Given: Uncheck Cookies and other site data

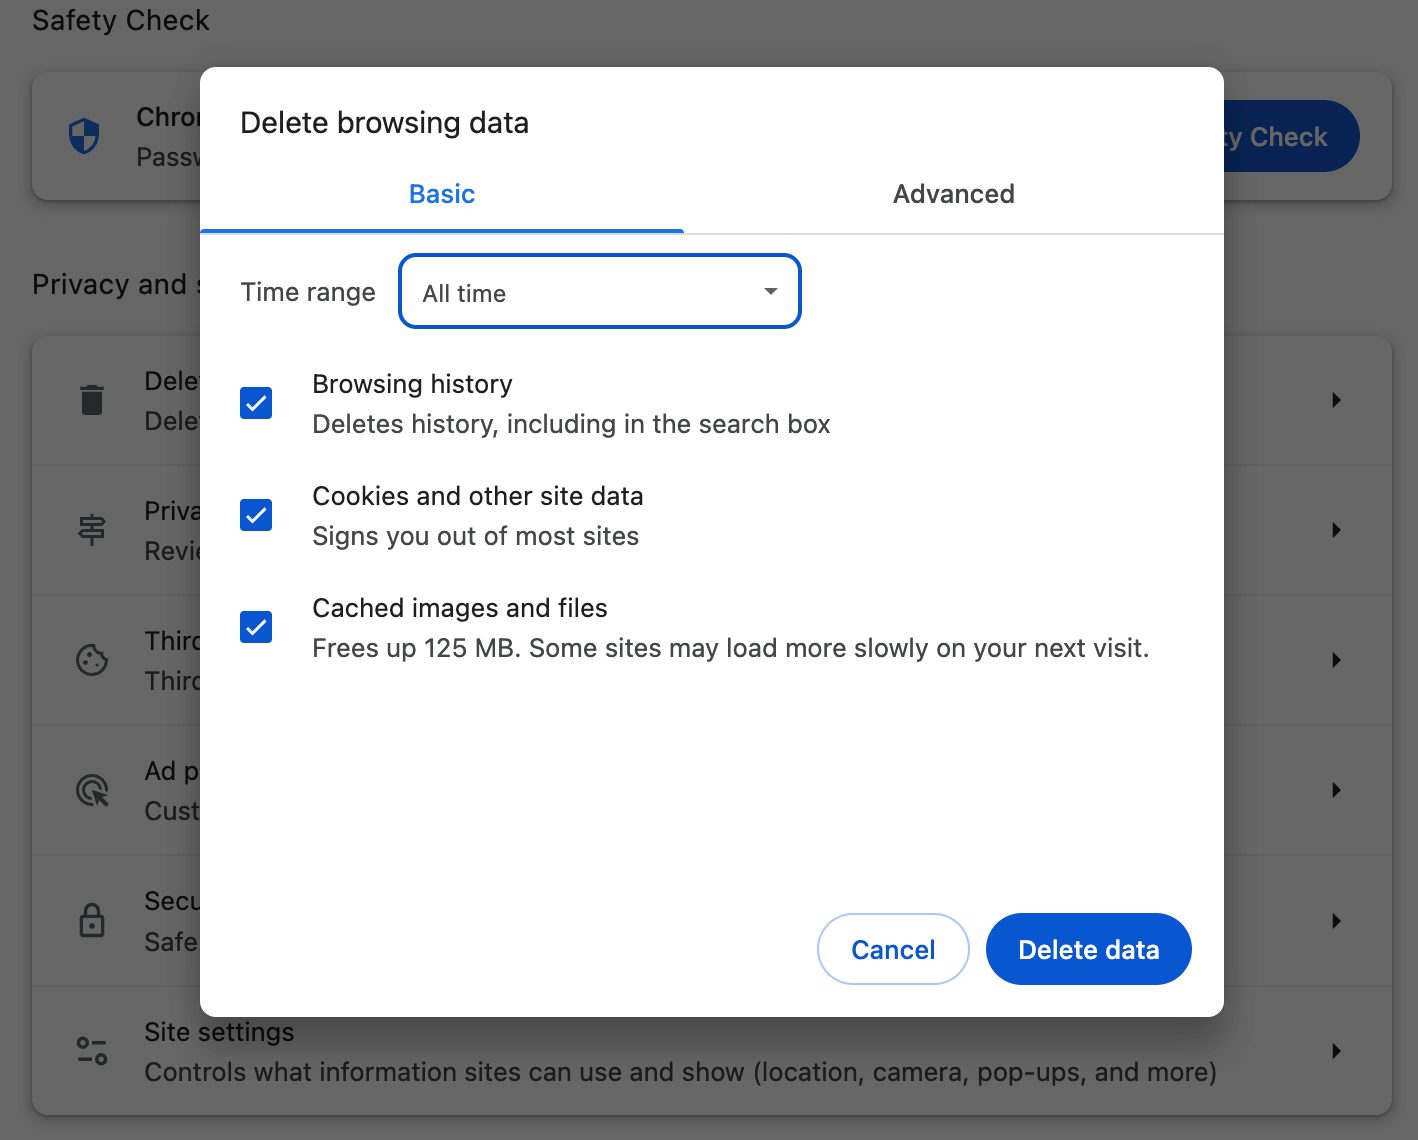Looking at the screenshot, I should coord(256,515).
